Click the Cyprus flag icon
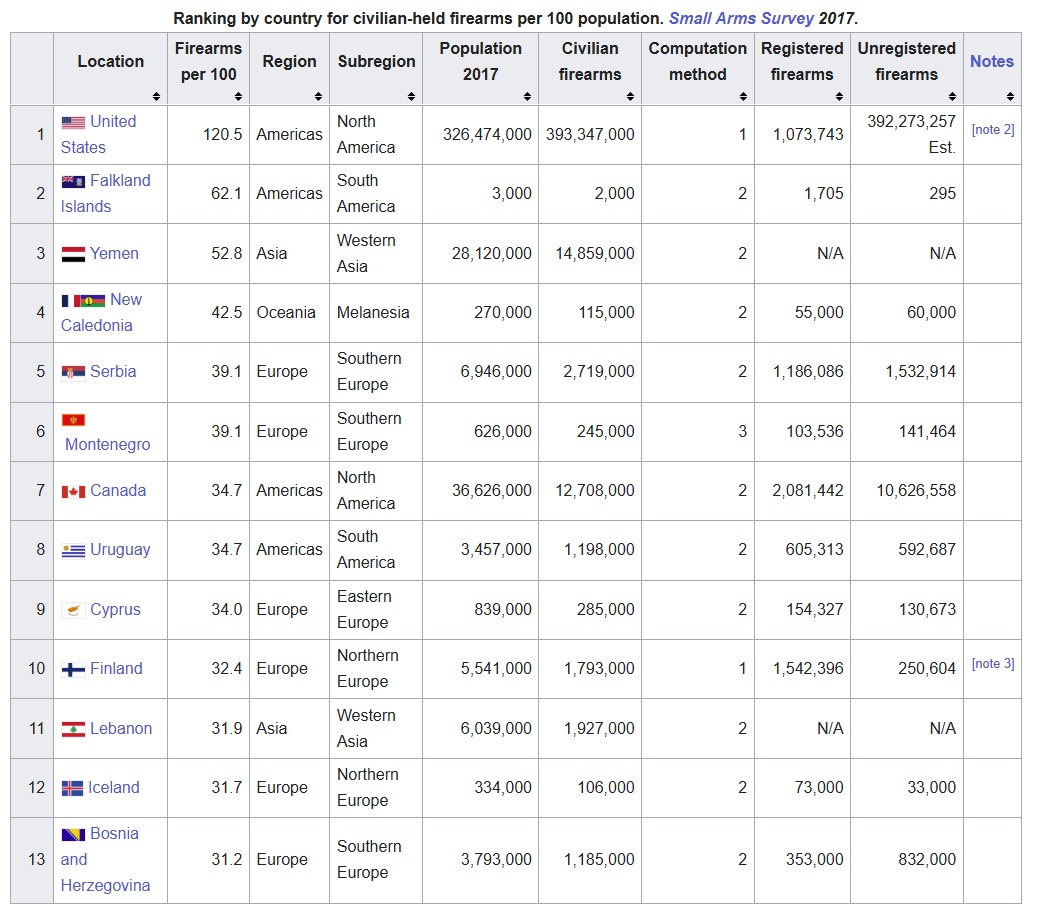 pyautogui.click(x=73, y=610)
